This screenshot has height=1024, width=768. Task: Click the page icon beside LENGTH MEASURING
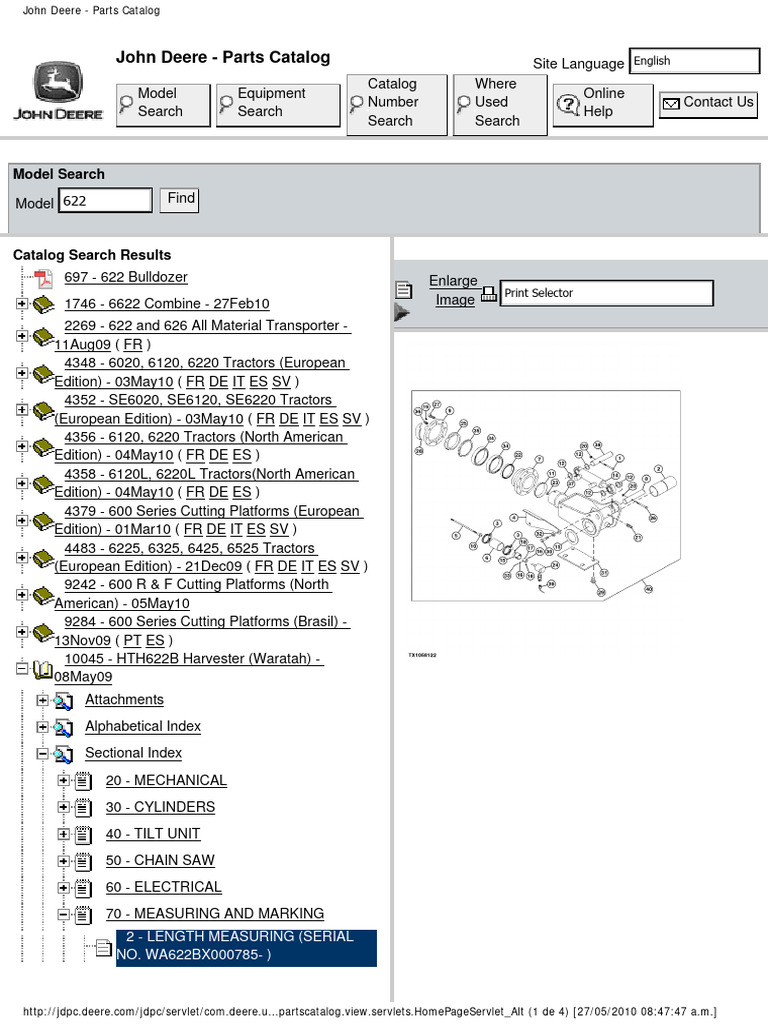click(103, 947)
